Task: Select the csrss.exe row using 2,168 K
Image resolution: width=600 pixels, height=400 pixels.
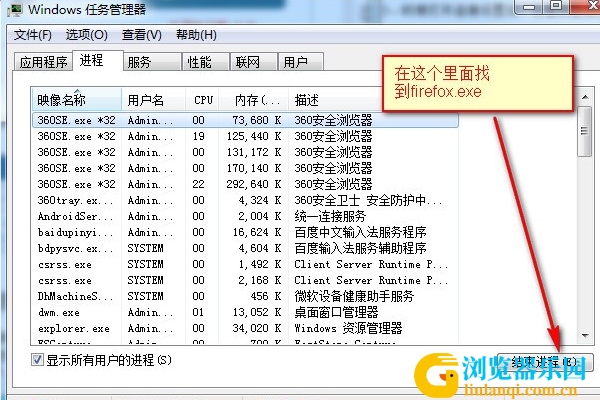Action: click(245, 281)
